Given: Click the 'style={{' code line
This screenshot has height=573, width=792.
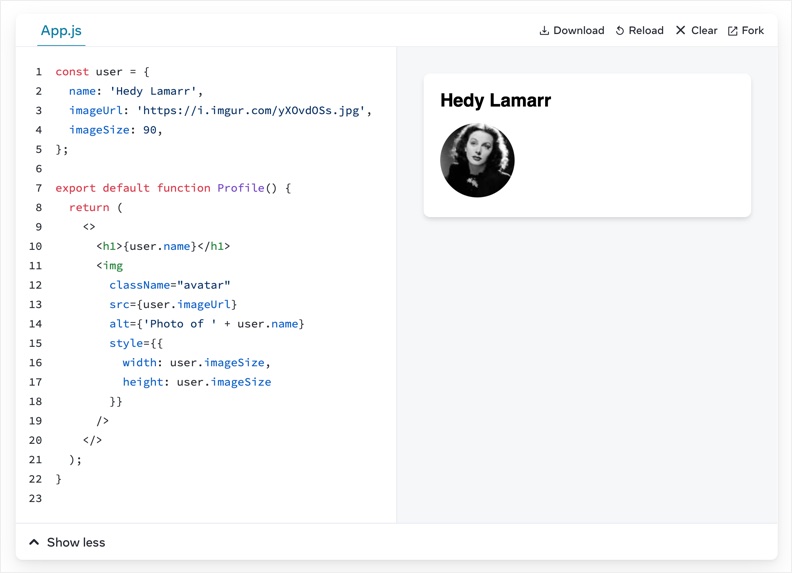Looking at the screenshot, I should [136, 343].
